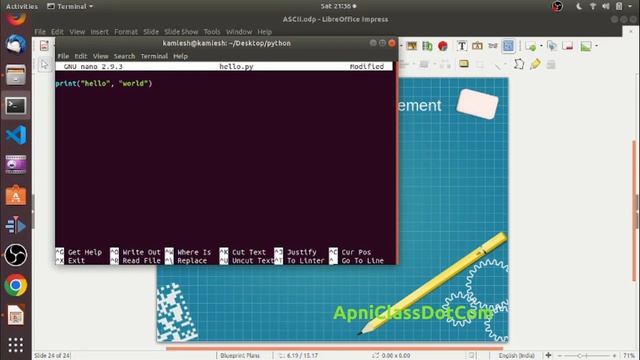
Task: Select the eraser shape on the slide
Action: (x=477, y=104)
